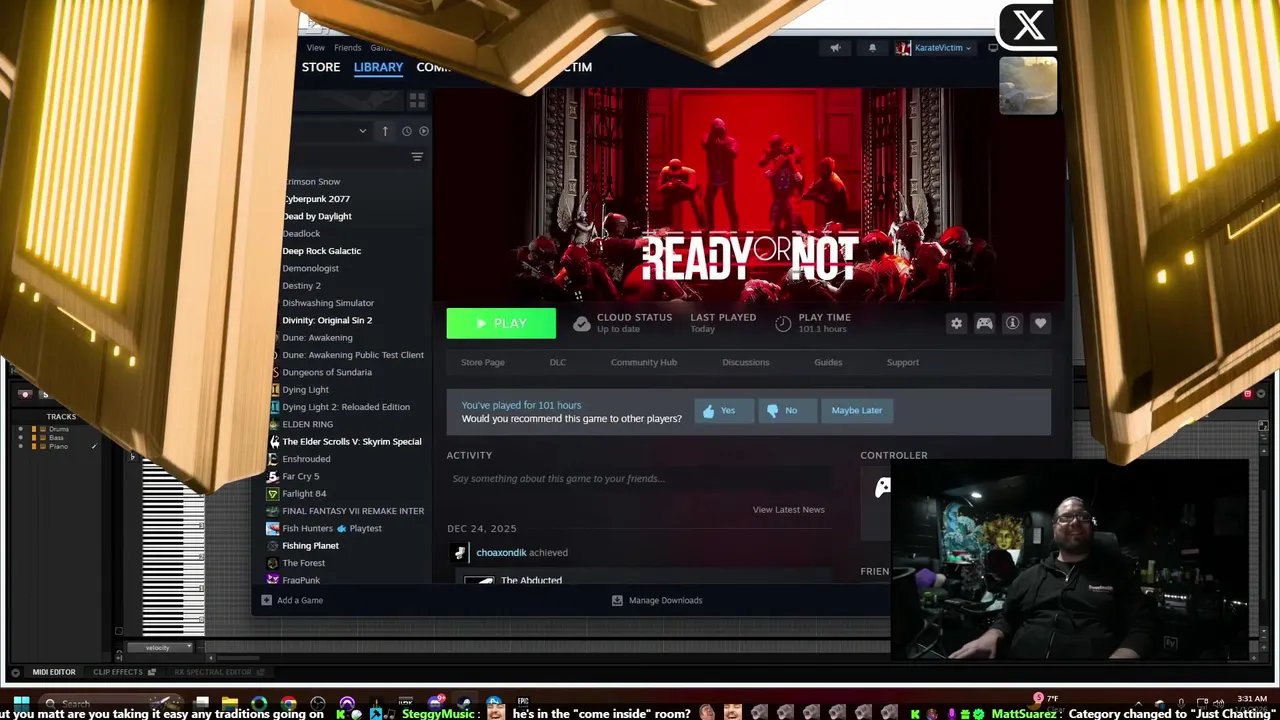Open Ready or Not game settings gear
This screenshot has width=1280, height=720.
(x=956, y=323)
